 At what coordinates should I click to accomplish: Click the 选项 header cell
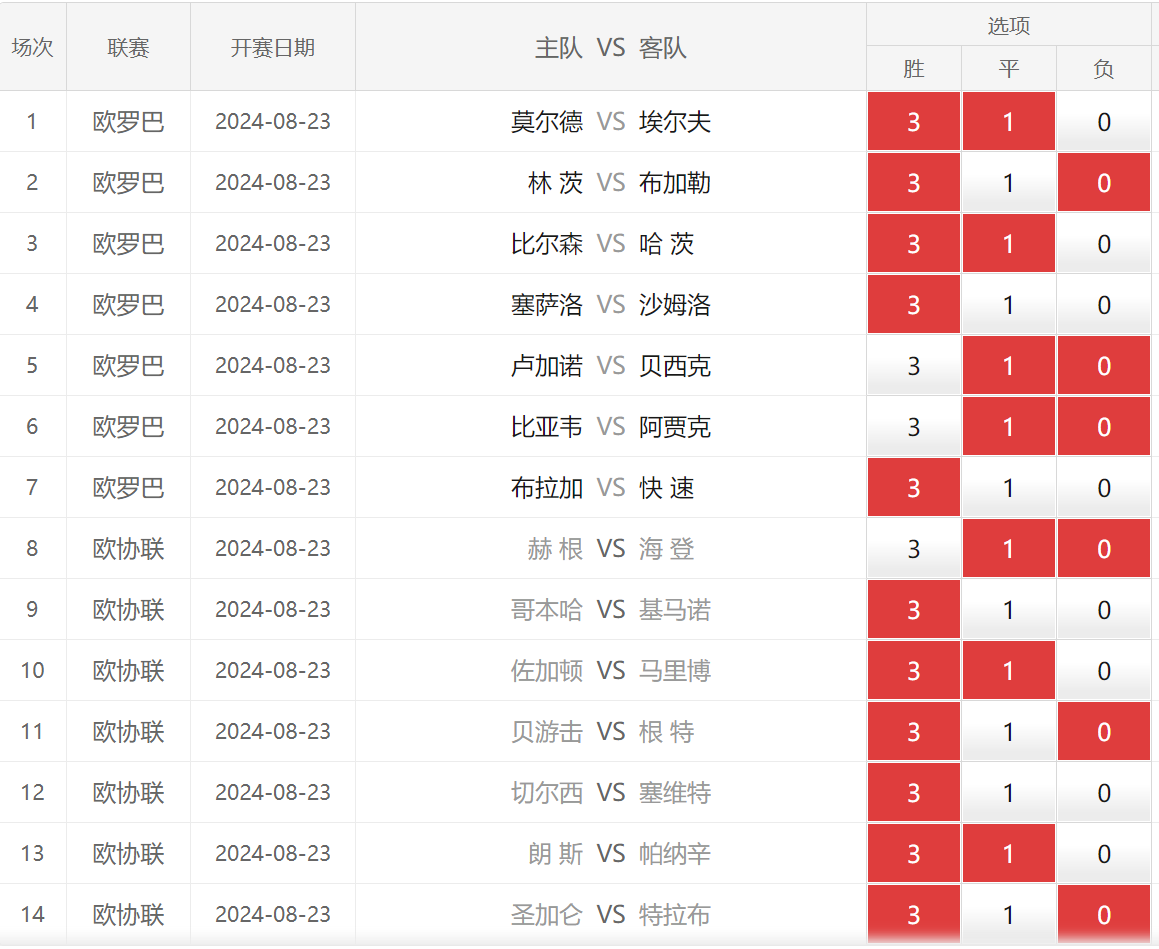(x=1008, y=25)
